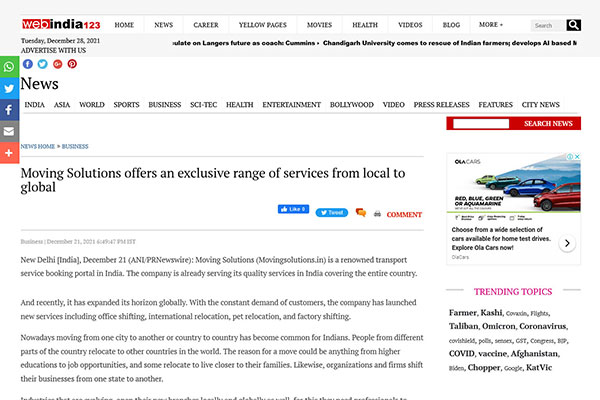Open the ad info icon on Ola Cars ad
The image size is (600, 400).
point(570,157)
